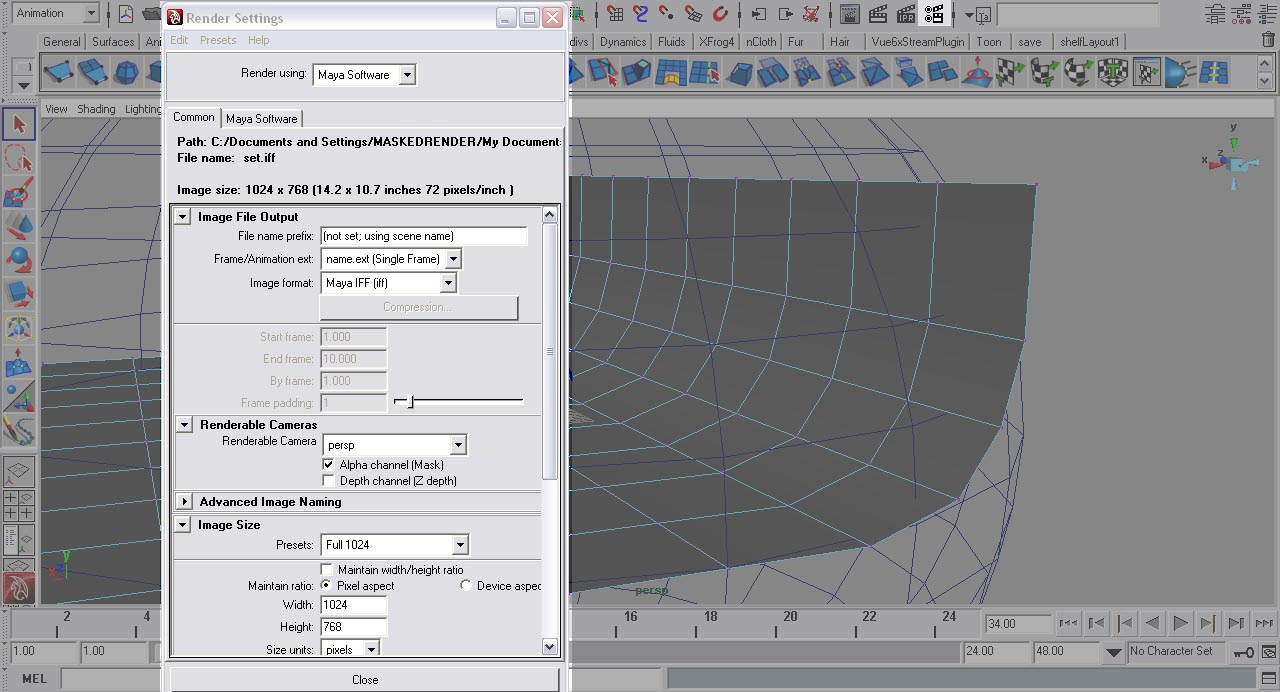Enable Maintain width/height ratio checkbox
Screen dimensions: 1280x692
[326, 570]
